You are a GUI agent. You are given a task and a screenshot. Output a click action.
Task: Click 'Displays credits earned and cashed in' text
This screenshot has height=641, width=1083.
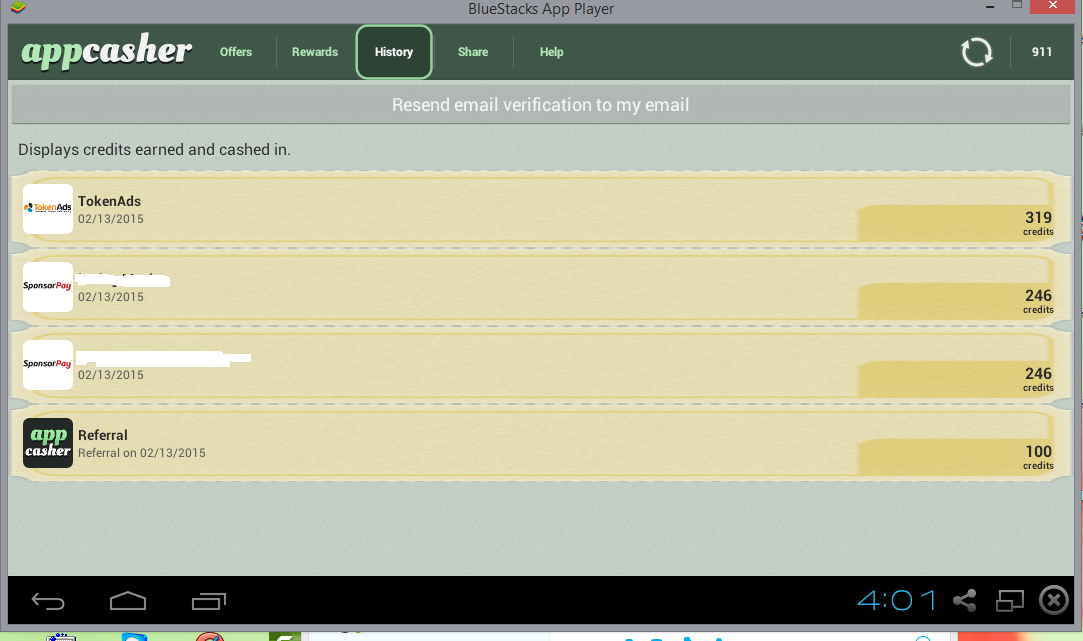pos(154,150)
